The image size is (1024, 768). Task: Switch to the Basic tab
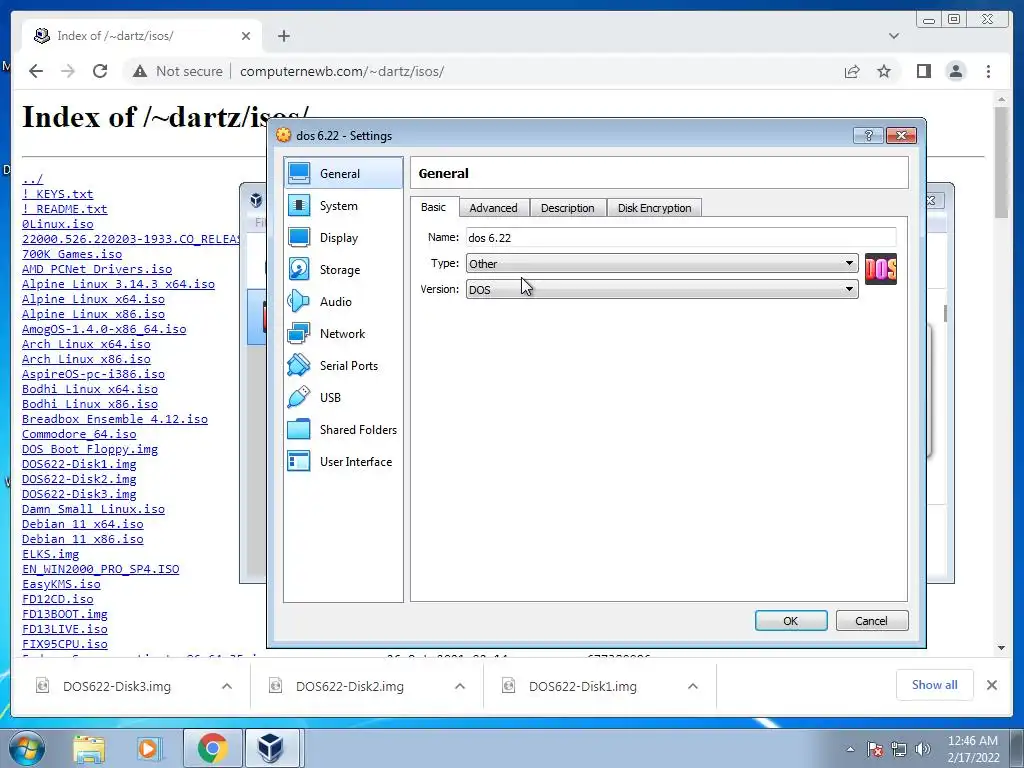tap(434, 207)
